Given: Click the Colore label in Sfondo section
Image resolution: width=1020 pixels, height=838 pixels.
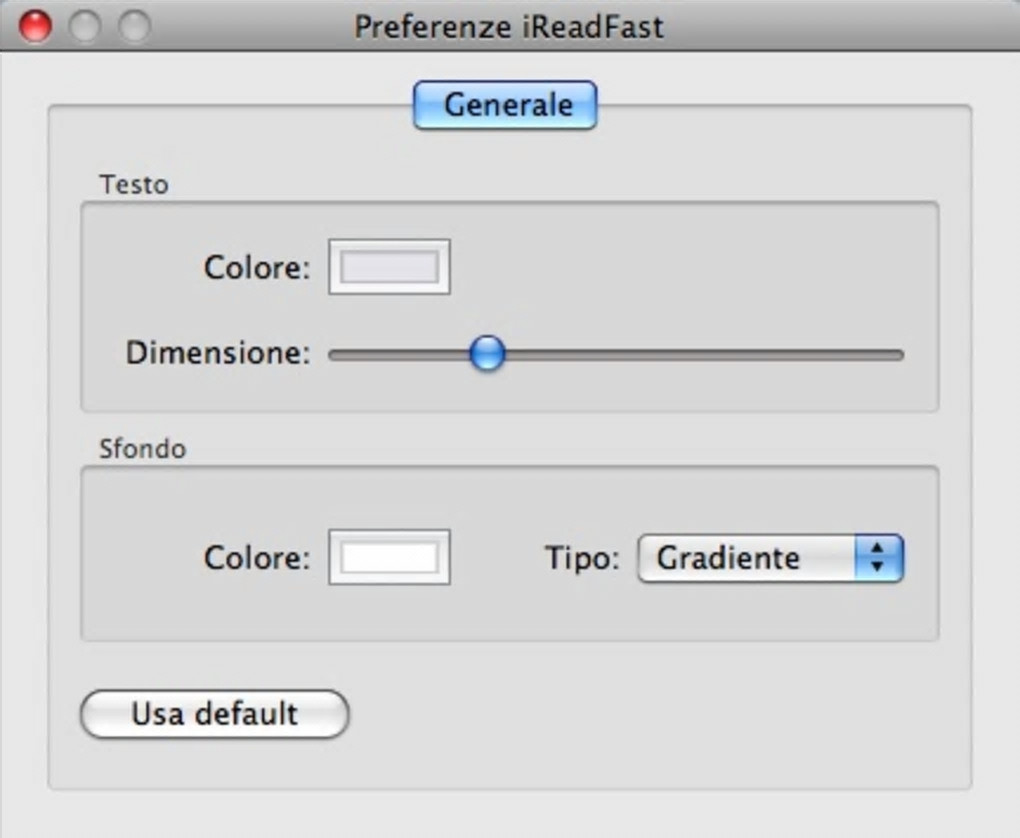Looking at the screenshot, I should (x=257, y=557).
